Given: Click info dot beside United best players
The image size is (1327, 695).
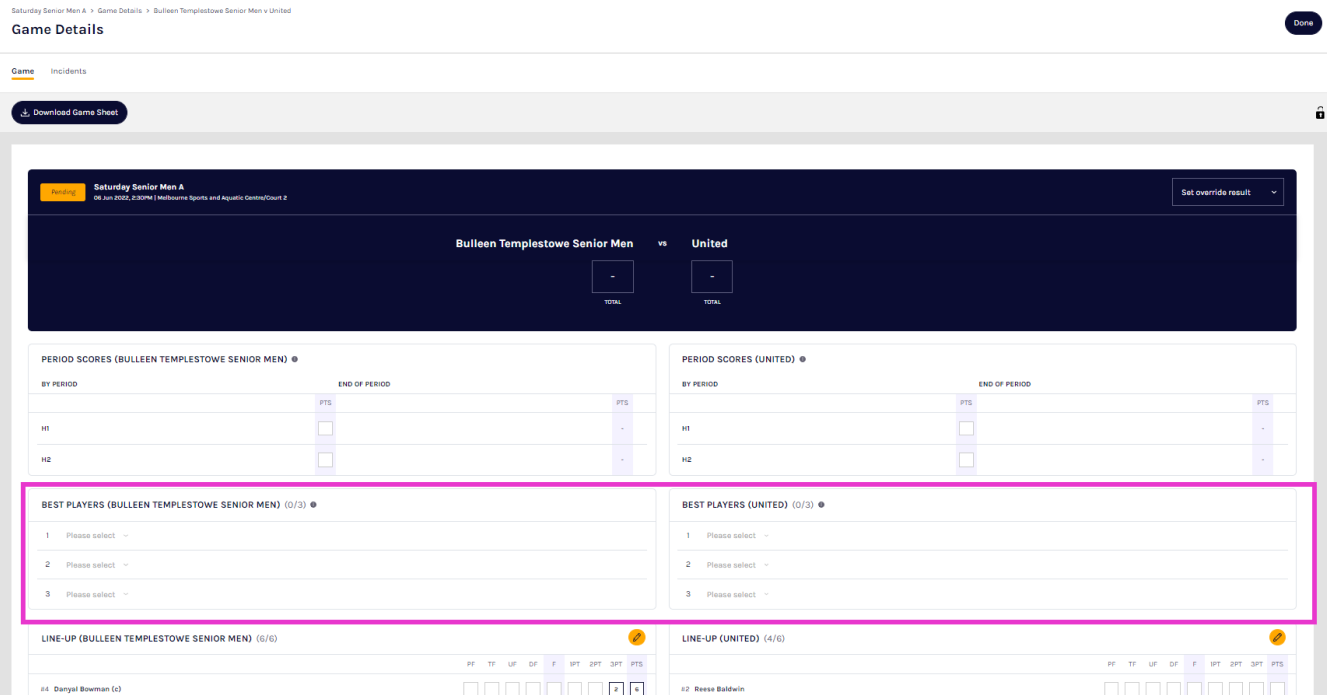Looking at the screenshot, I should coord(821,505).
